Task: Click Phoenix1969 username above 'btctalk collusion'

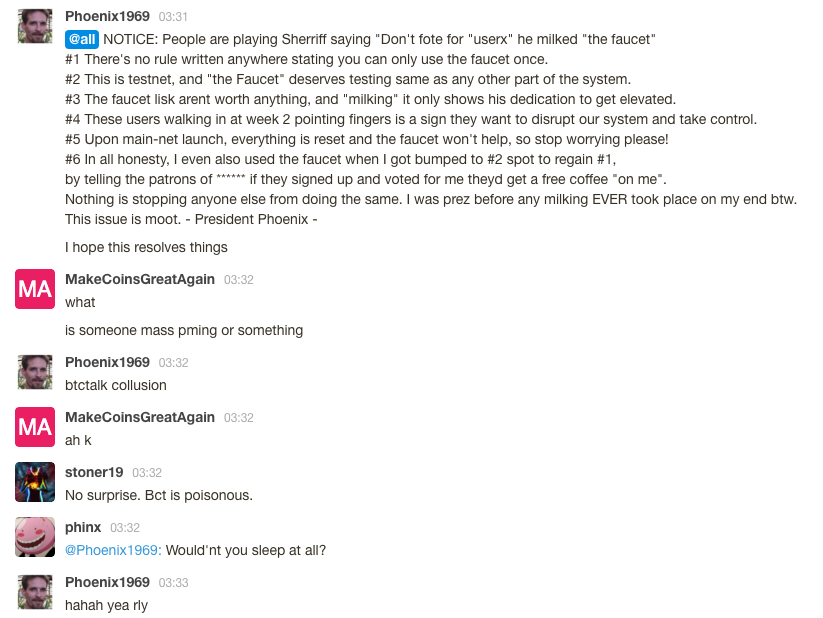Action: [x=107, y=362]
